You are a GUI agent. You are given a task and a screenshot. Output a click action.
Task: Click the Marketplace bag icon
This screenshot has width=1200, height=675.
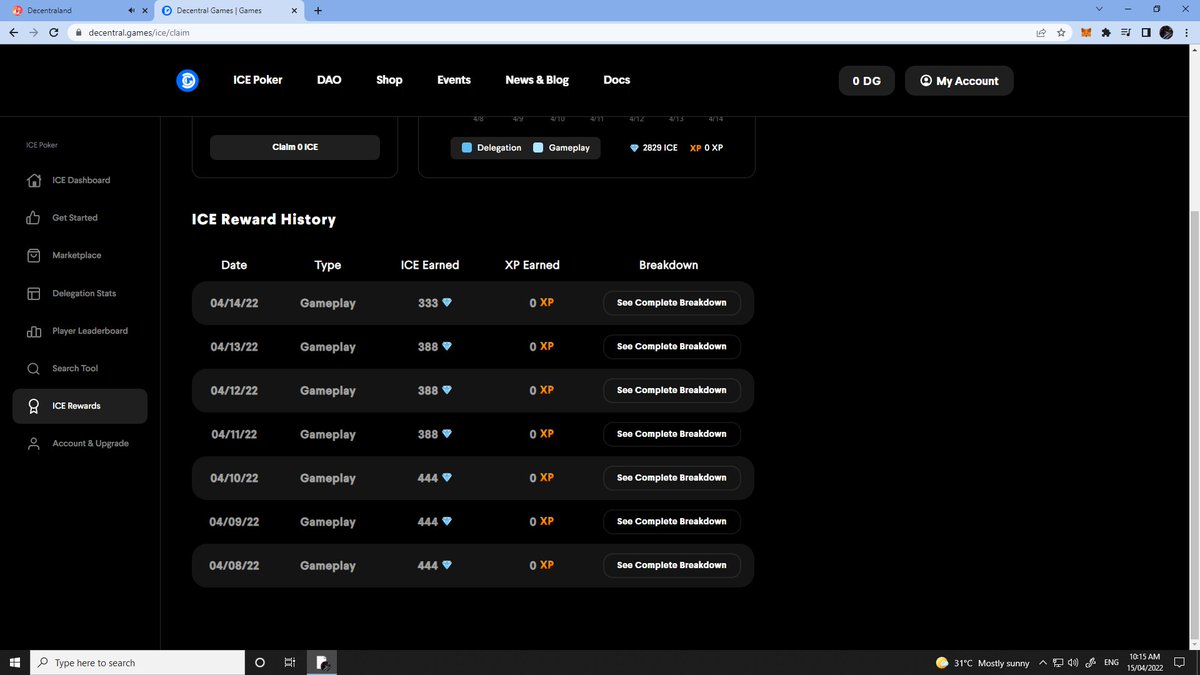tap(33, 255)
